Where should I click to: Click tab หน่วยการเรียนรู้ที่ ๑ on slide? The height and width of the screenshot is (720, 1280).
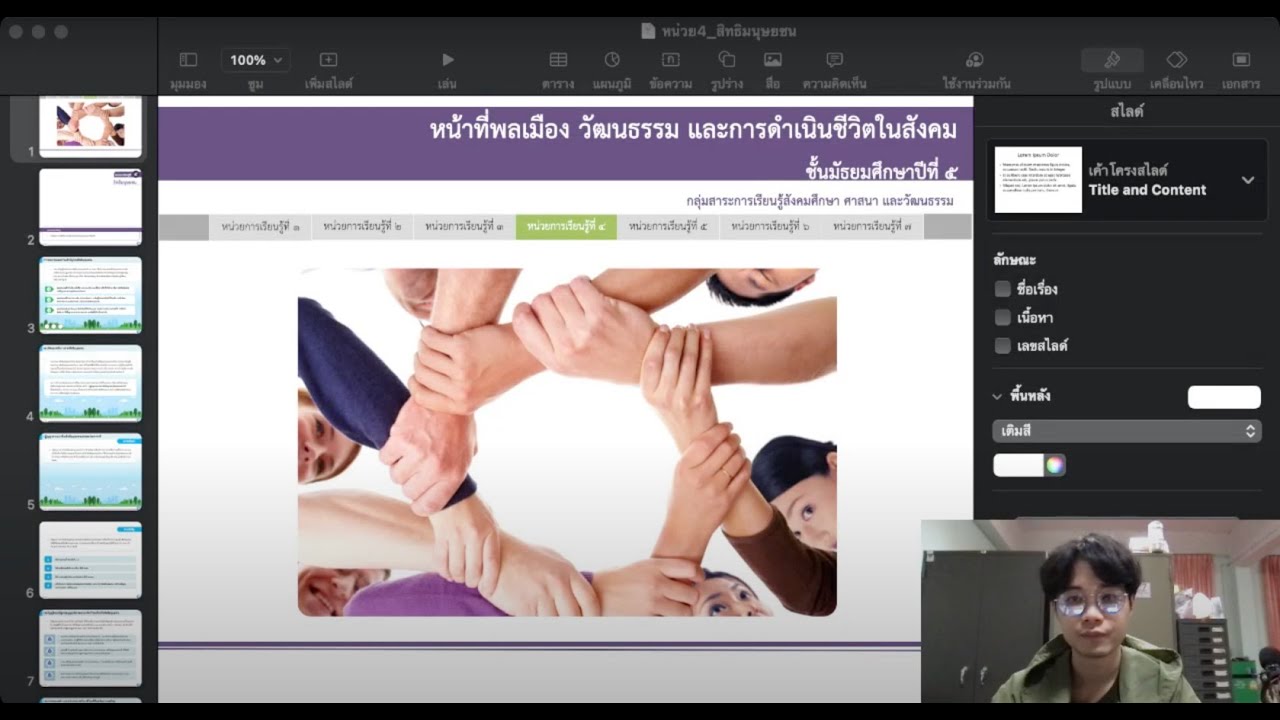coord(260,227)
